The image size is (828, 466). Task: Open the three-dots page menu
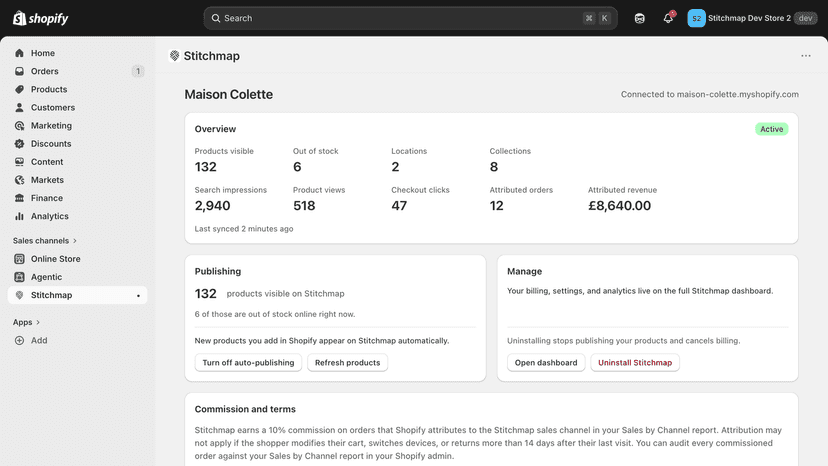pos(805,55)
